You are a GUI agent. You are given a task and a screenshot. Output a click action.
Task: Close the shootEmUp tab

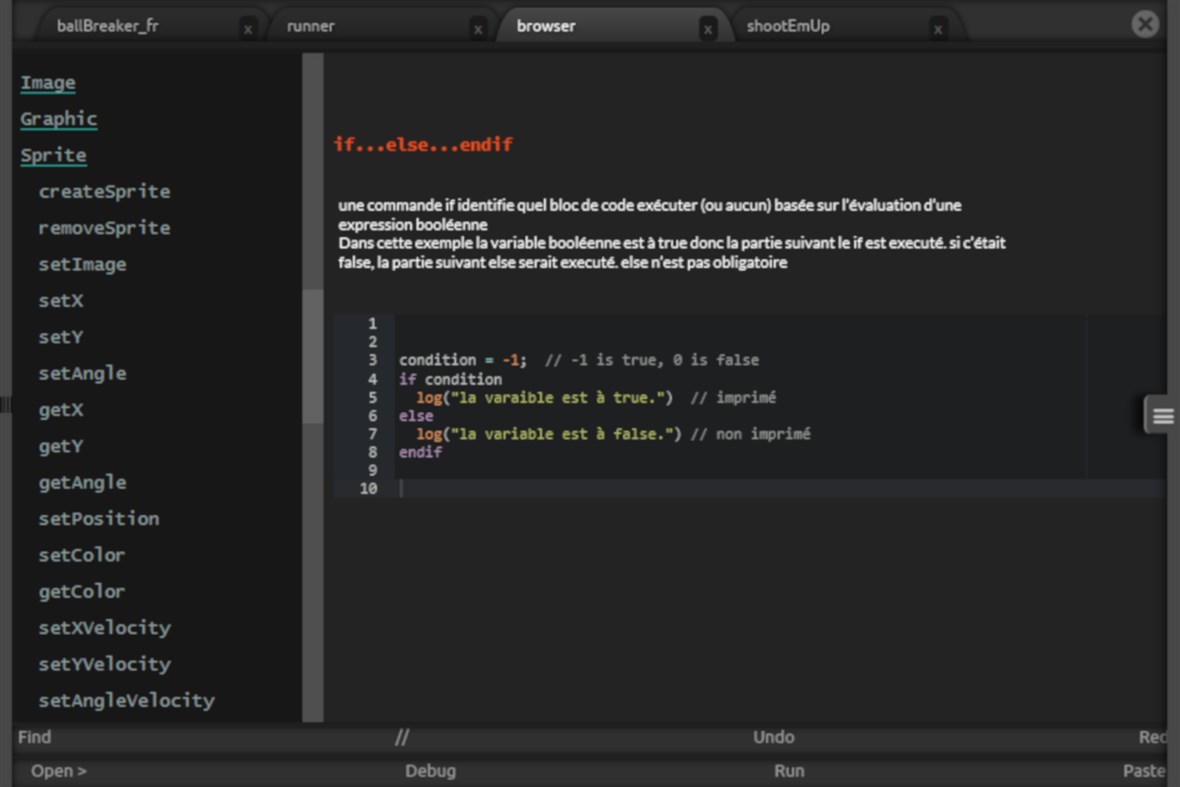938,29
